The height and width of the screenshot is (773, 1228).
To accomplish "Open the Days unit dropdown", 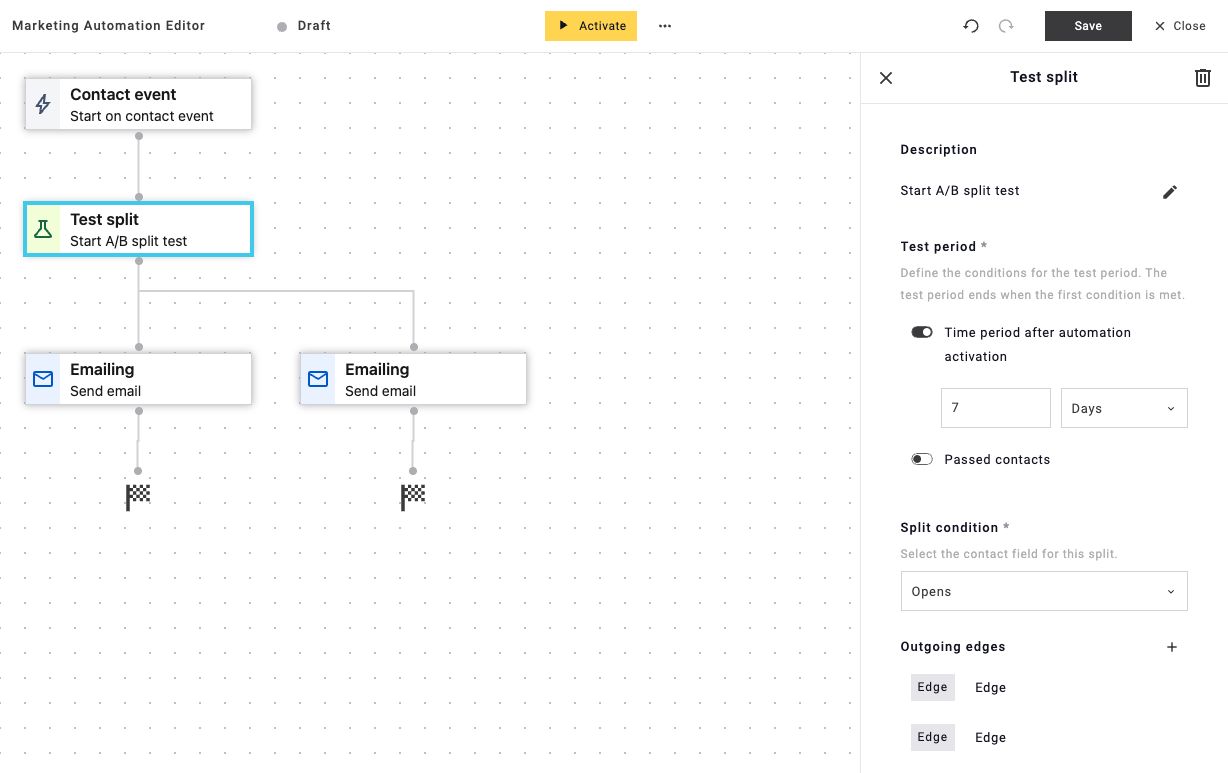I will point(1124,408).
